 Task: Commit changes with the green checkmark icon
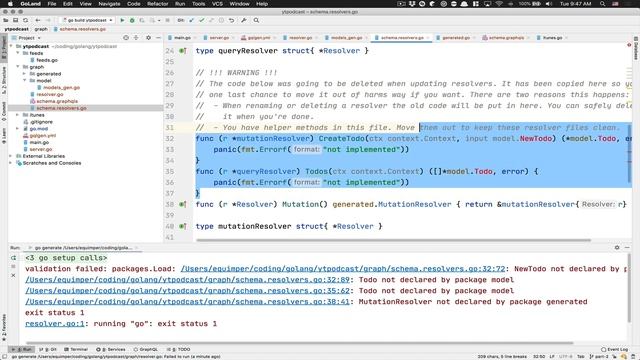click(201, 20)
